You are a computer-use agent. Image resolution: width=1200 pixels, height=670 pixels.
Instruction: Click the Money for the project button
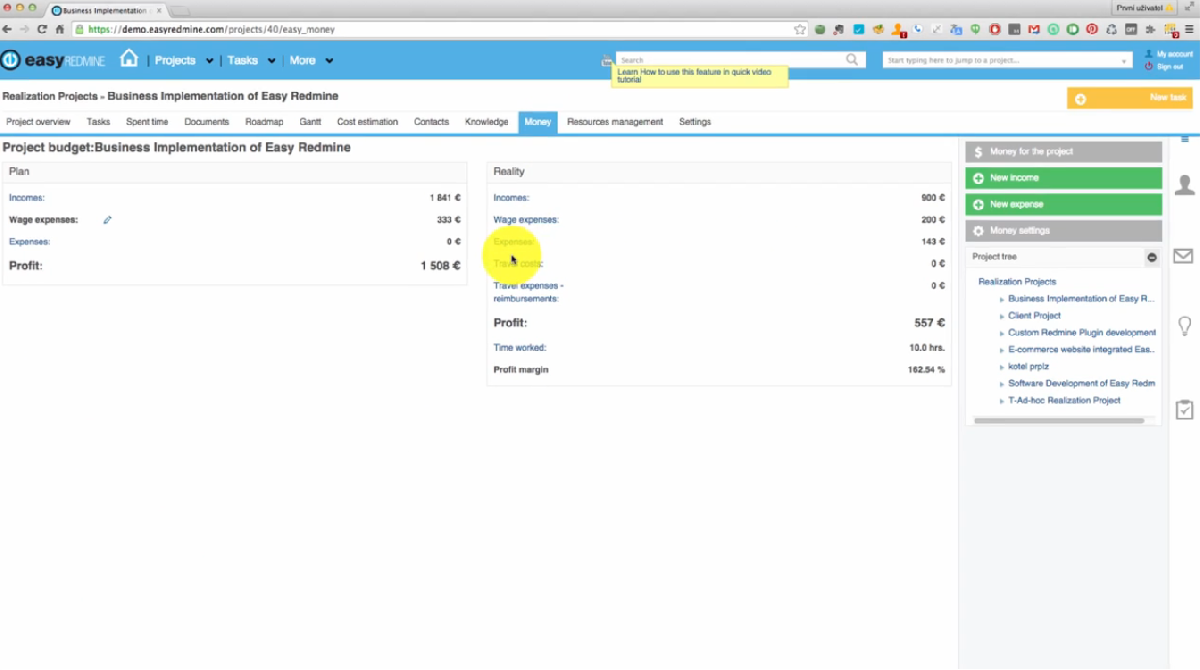pos(1063,152)
